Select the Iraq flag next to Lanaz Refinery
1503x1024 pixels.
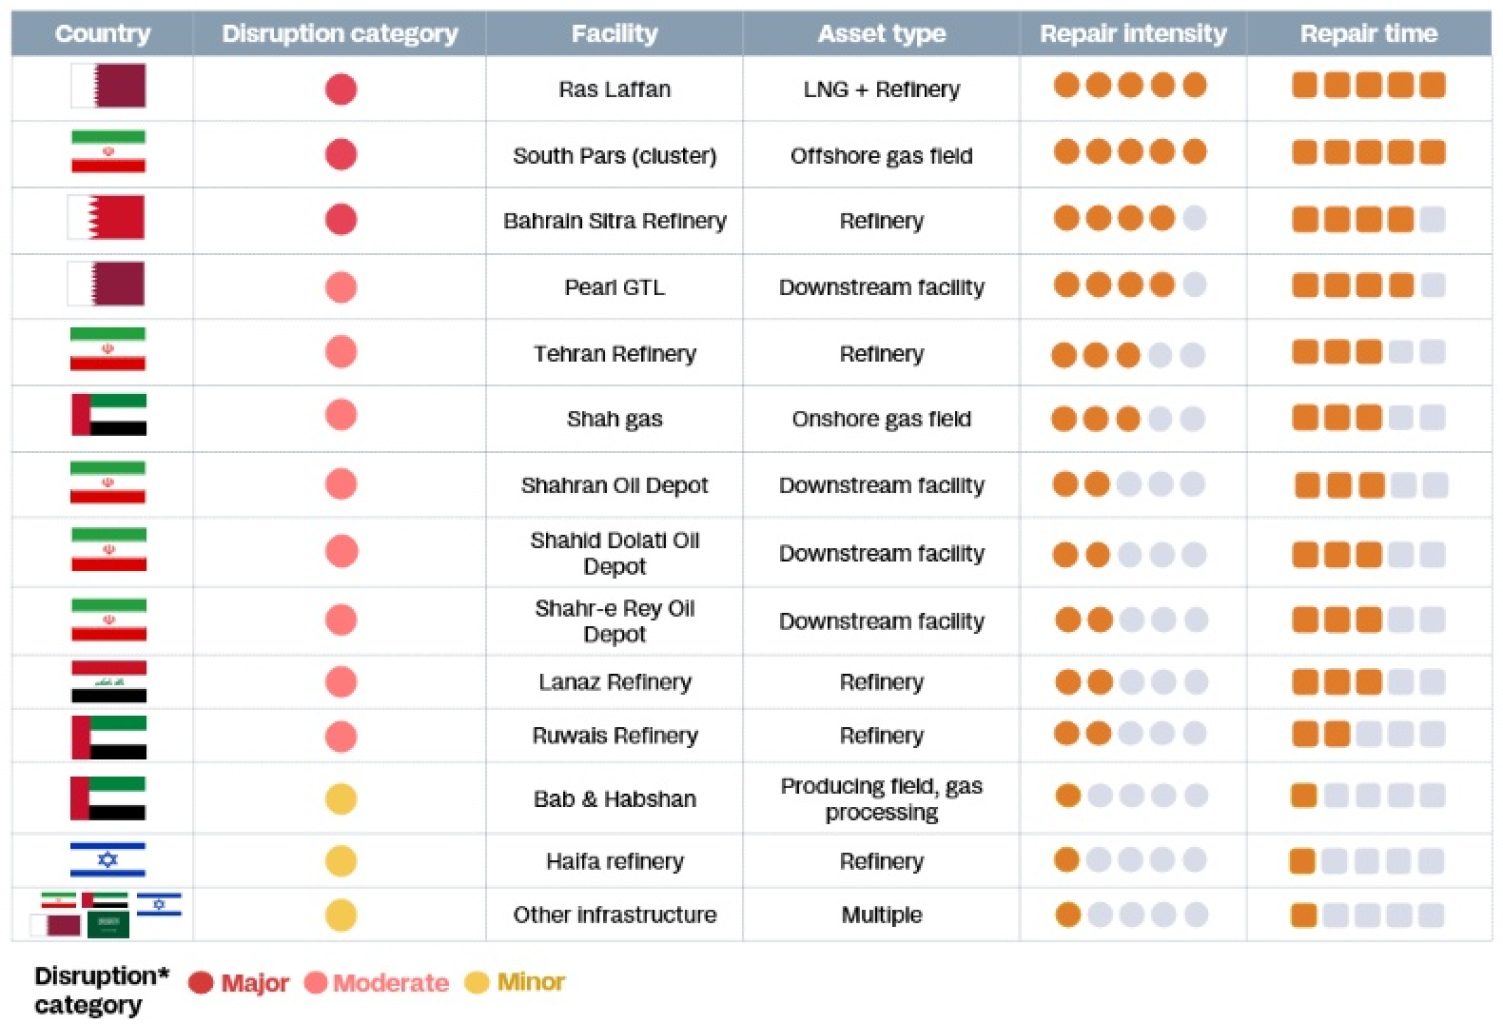point(108,681)
